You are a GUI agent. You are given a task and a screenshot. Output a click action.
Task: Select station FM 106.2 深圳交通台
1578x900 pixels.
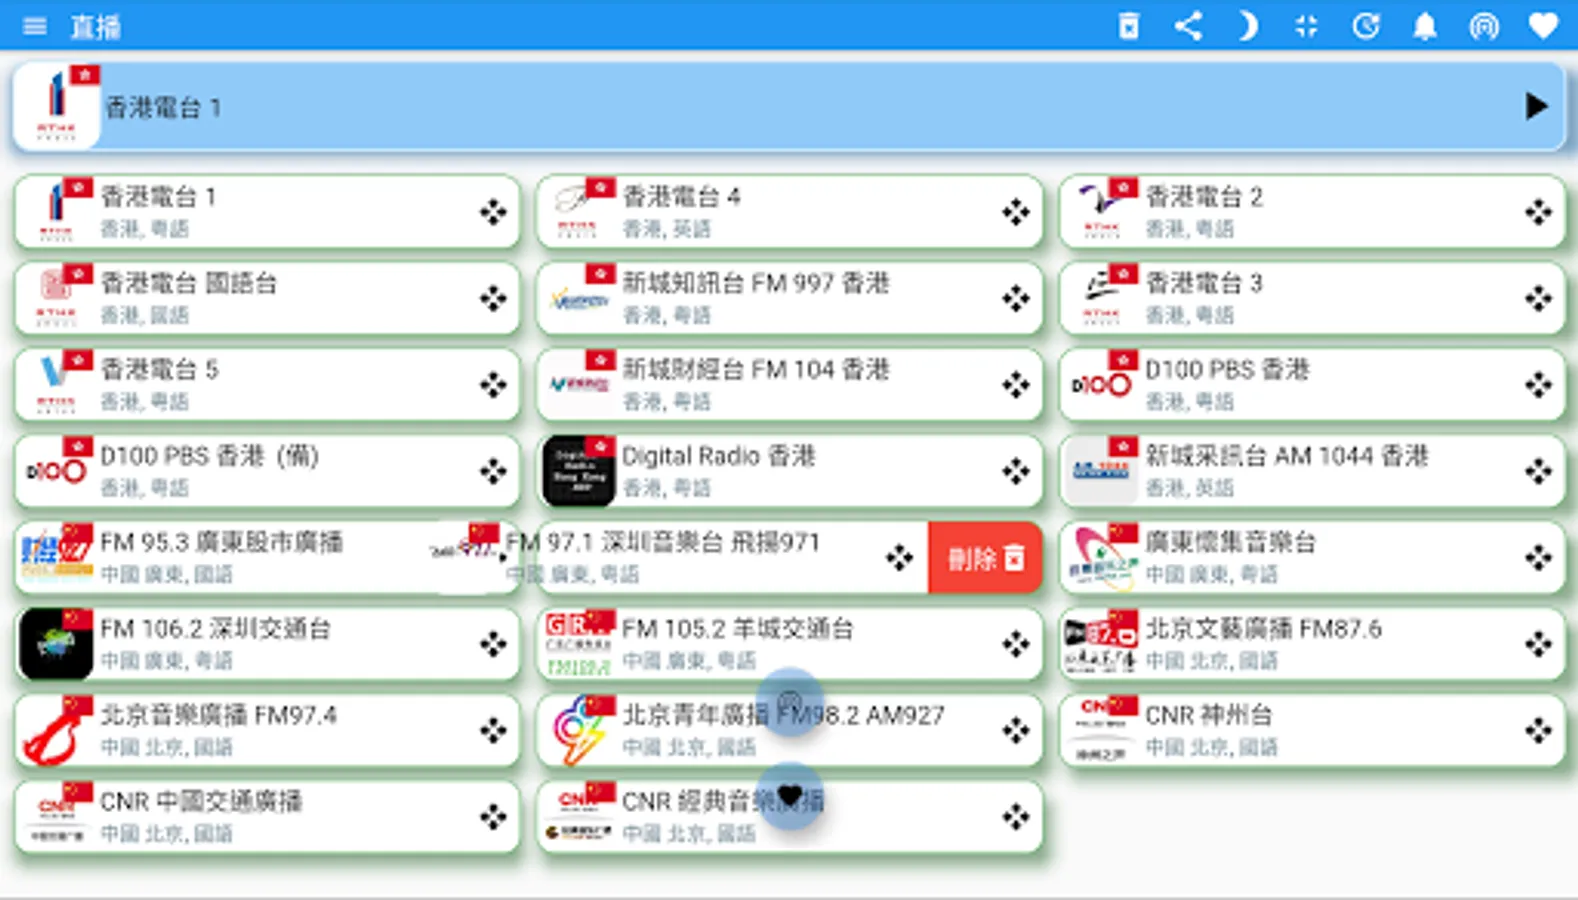click(x=267, y=644)
